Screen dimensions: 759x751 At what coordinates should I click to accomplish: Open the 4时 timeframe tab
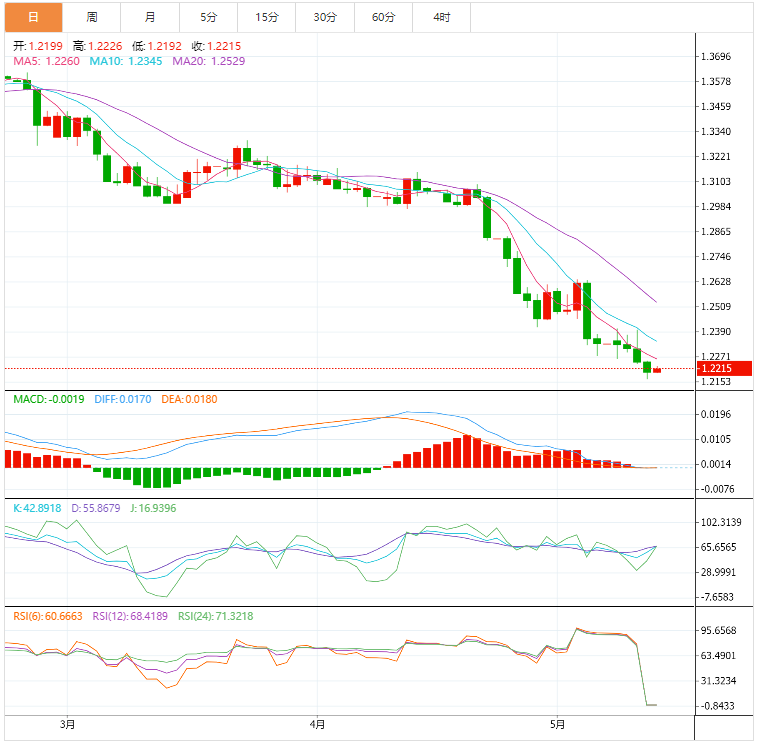[441, 17]
